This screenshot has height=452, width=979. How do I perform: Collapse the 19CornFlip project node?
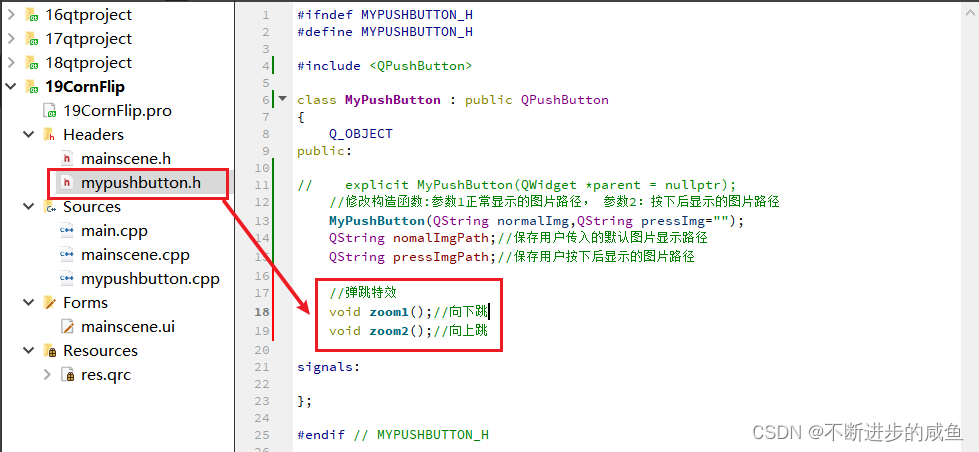click(11, 86)
